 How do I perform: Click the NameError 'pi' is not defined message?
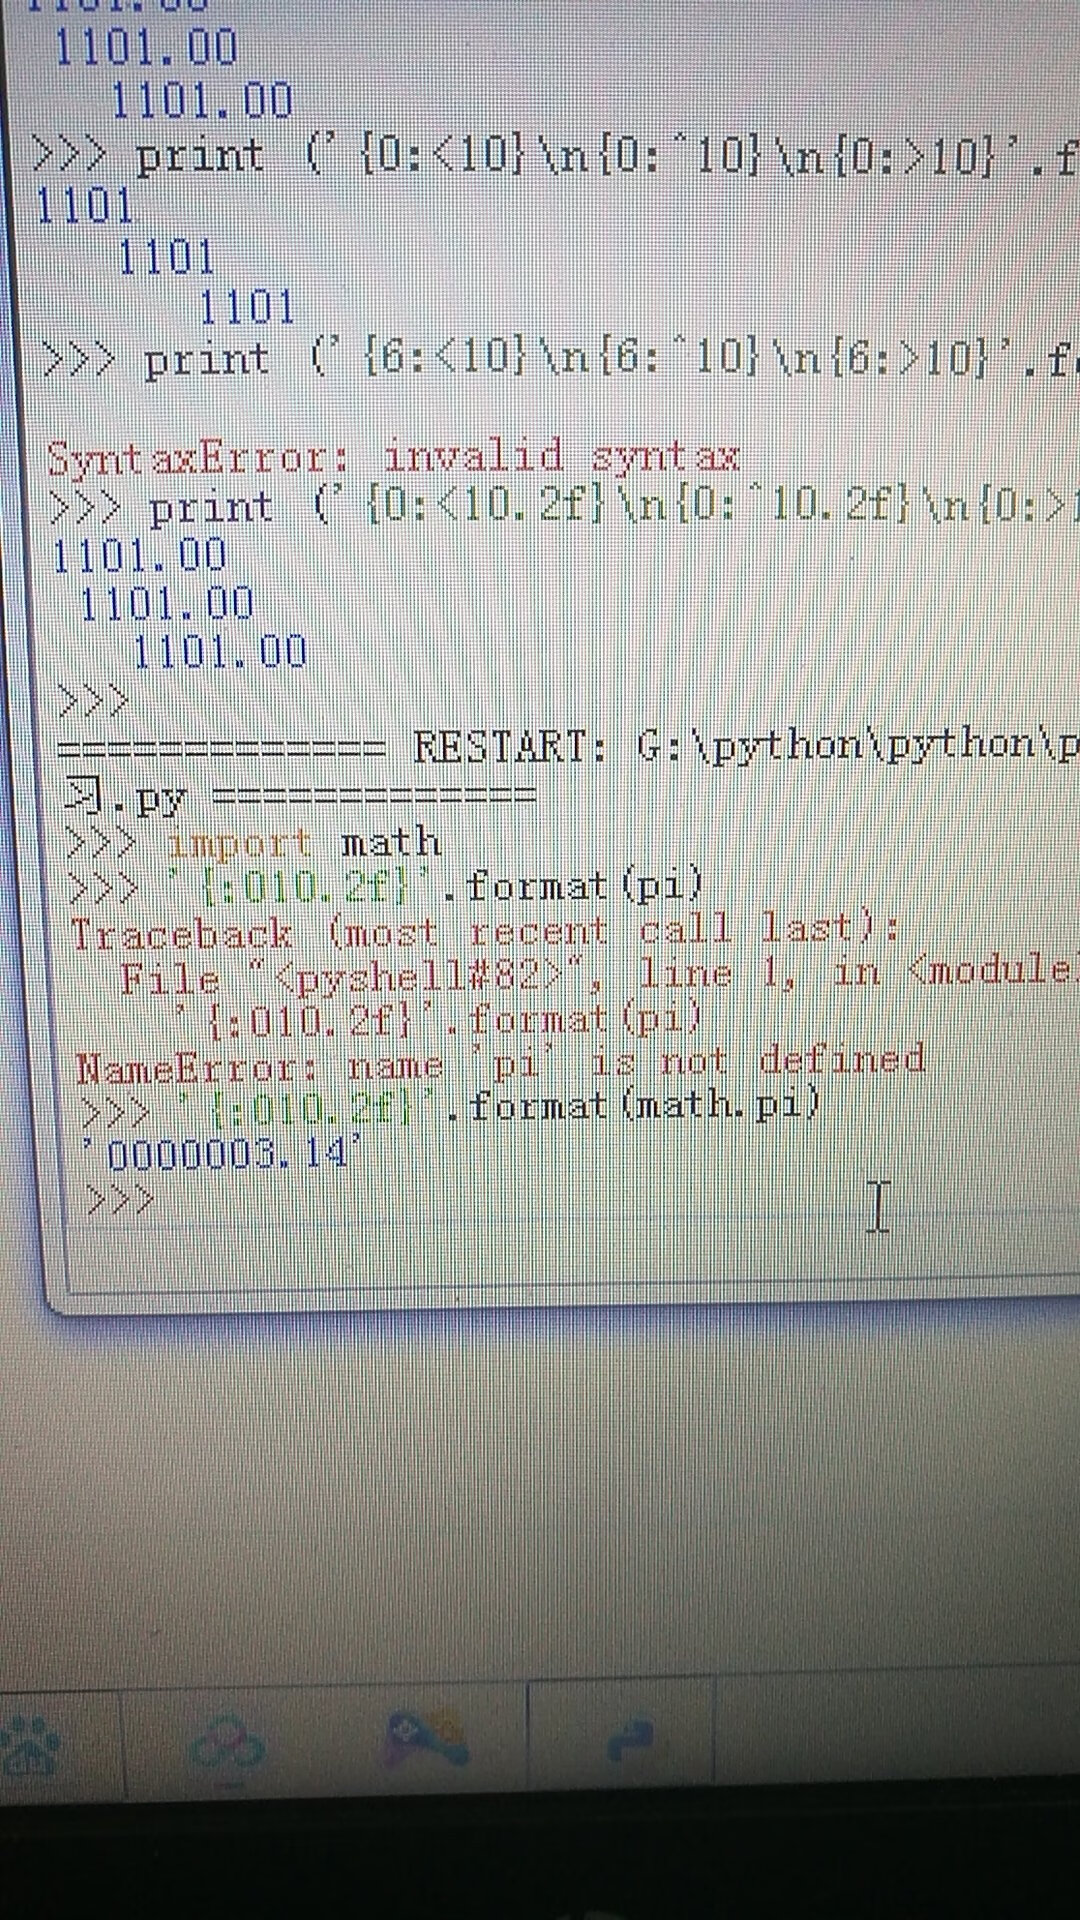point(500,1062)
